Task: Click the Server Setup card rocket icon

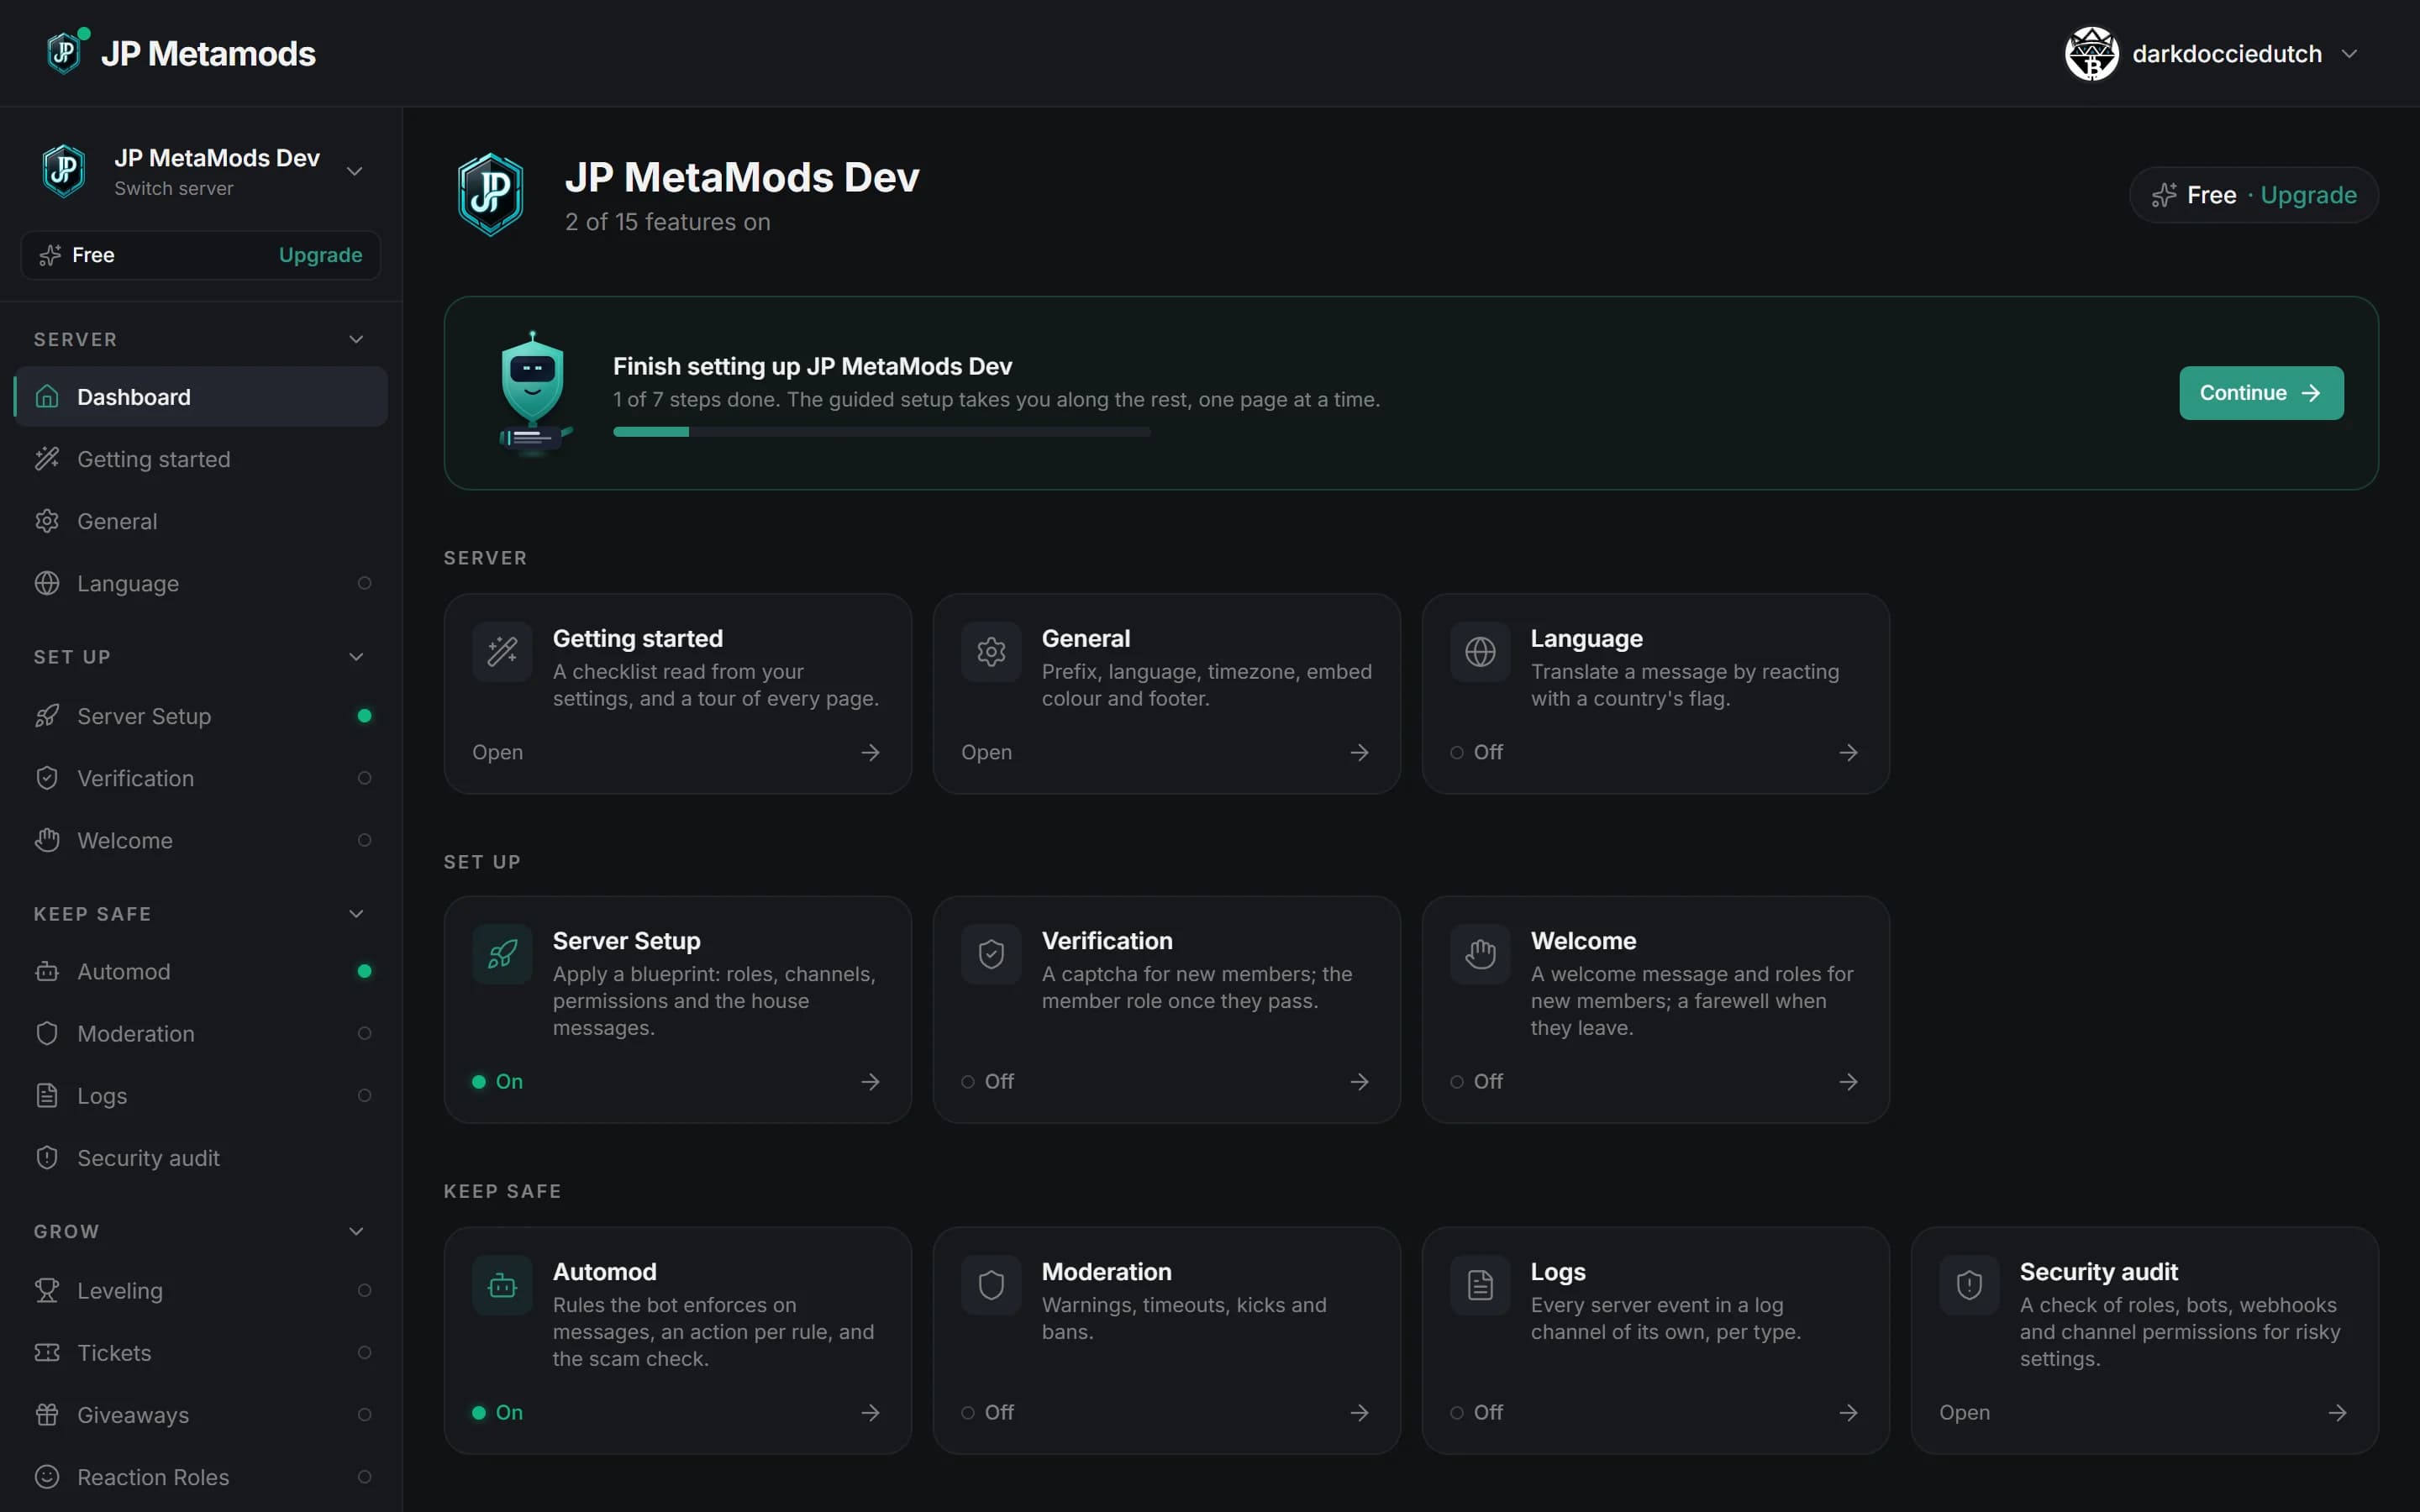Action: 502,954
